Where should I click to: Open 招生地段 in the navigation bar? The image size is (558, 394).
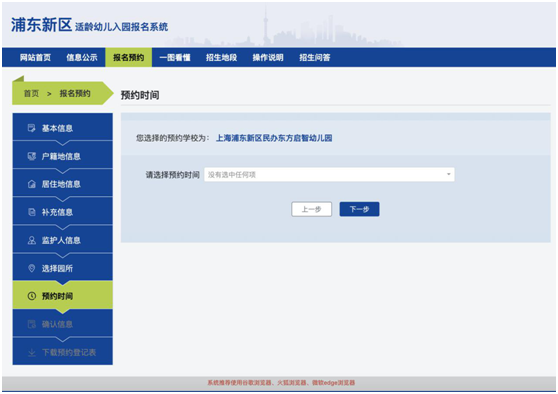pos(221,58)
